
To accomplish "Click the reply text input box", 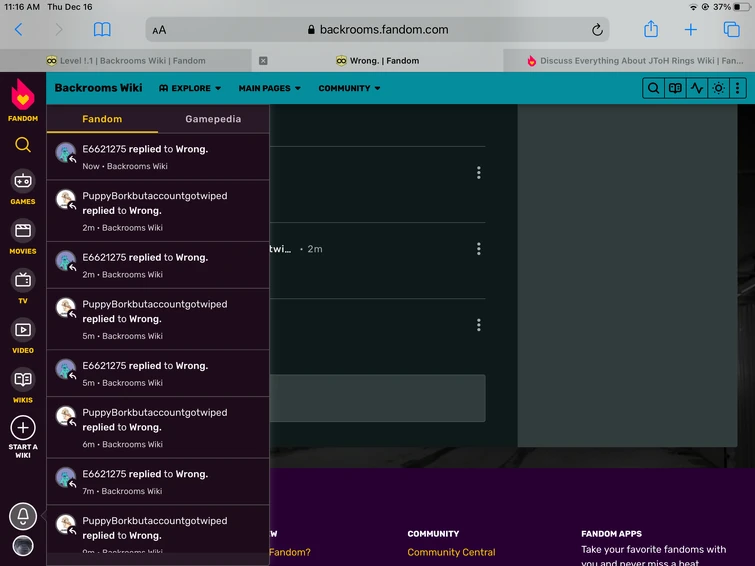I will (x=378, y=398).
